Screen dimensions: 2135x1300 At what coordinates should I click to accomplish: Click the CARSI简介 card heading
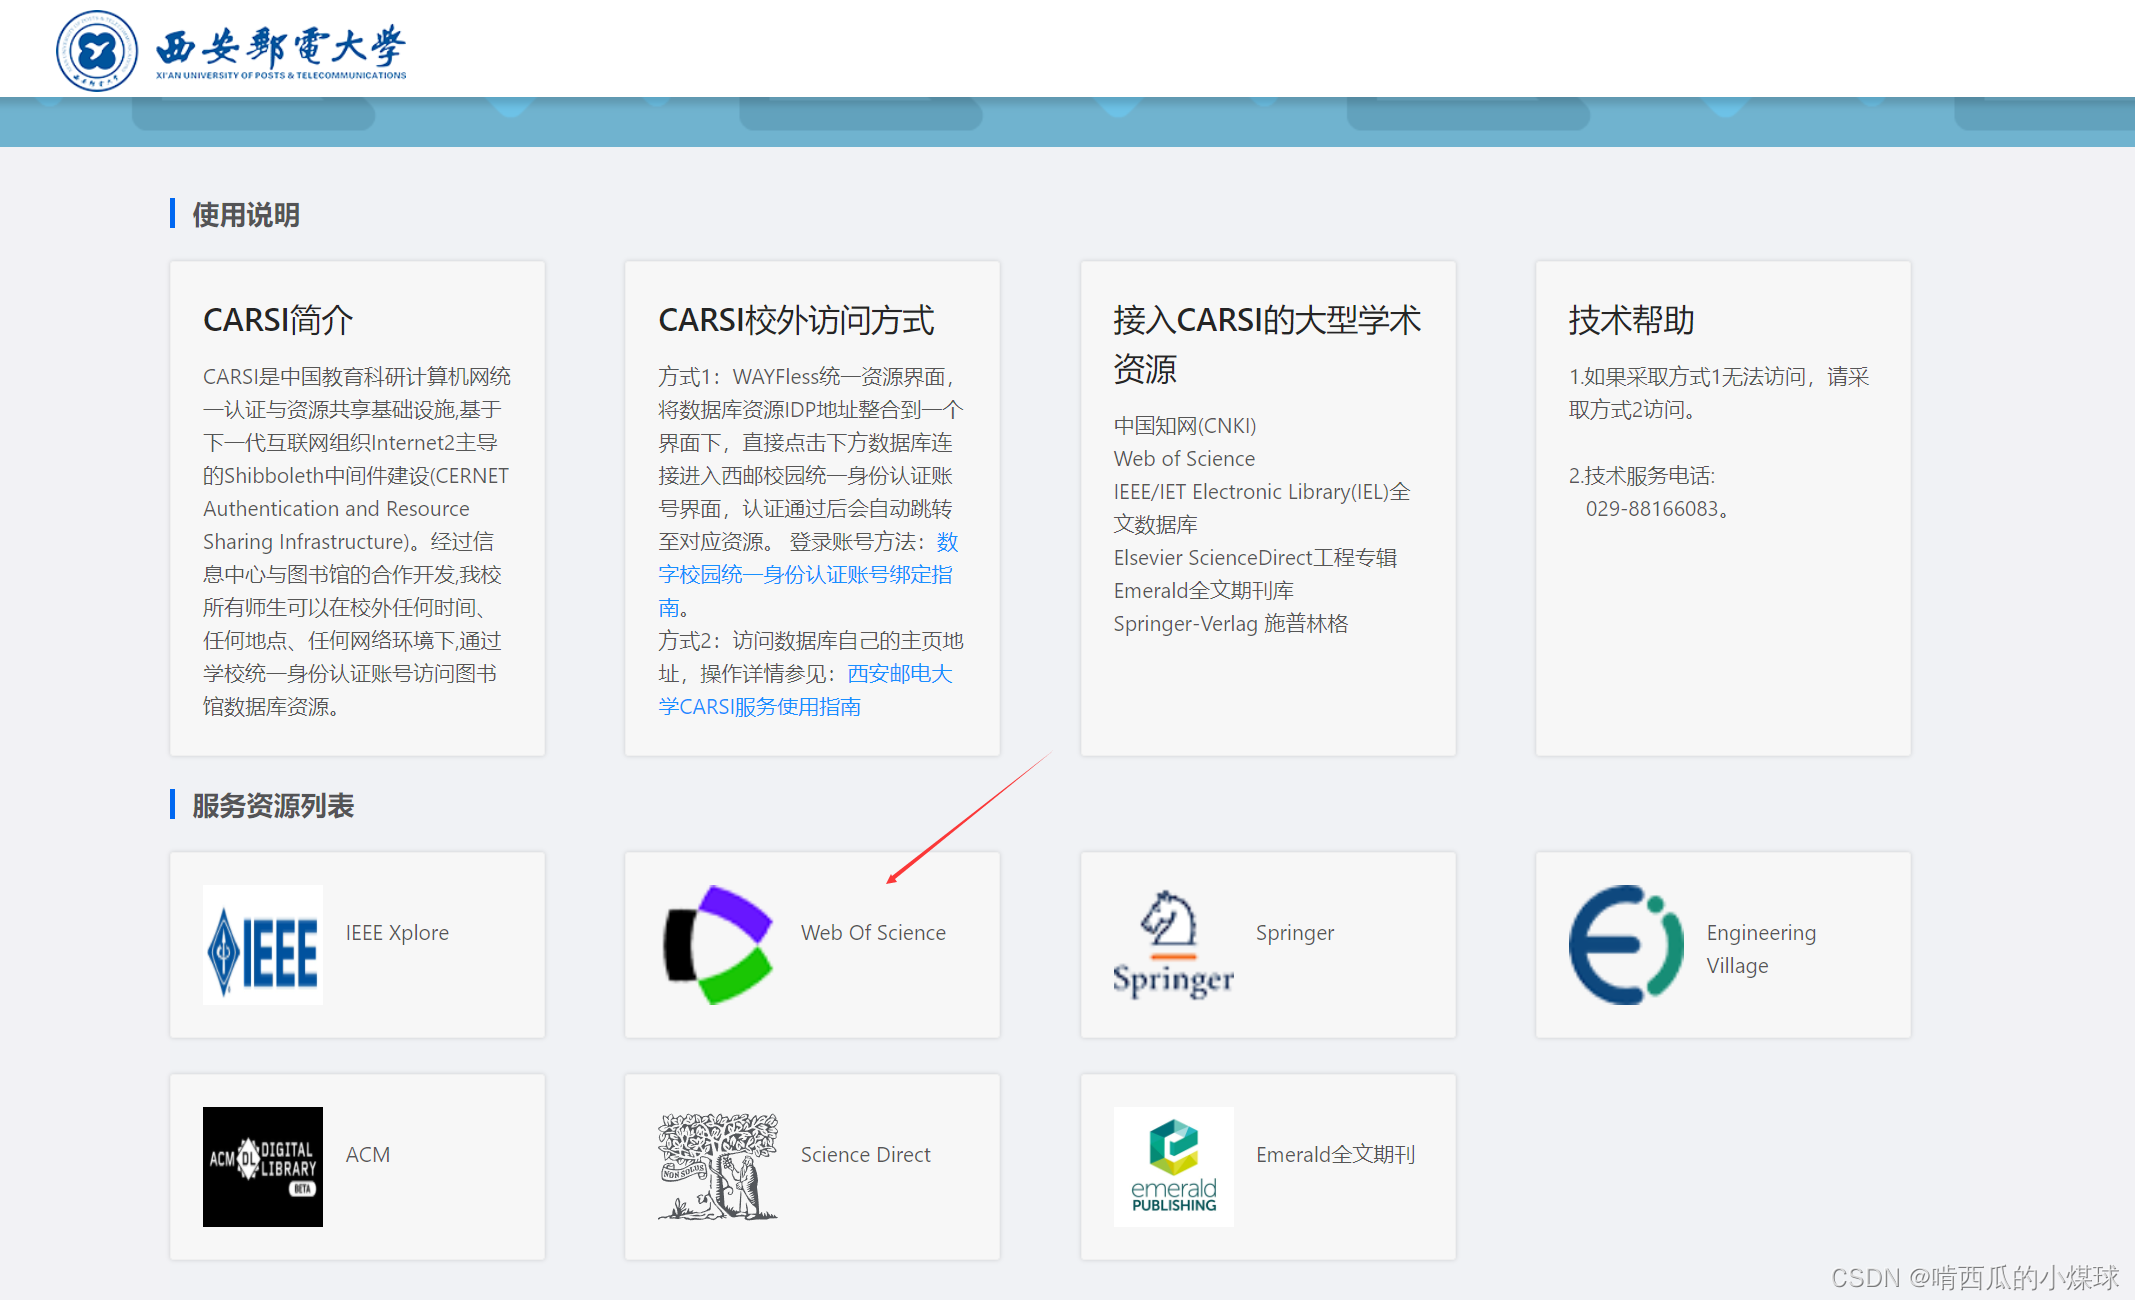[278, 320]
